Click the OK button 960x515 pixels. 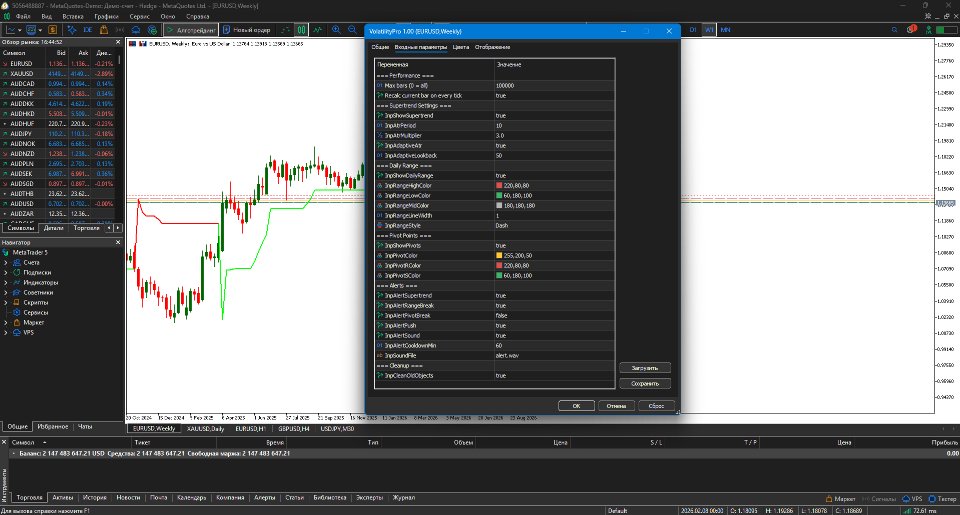tap(576, 406)
